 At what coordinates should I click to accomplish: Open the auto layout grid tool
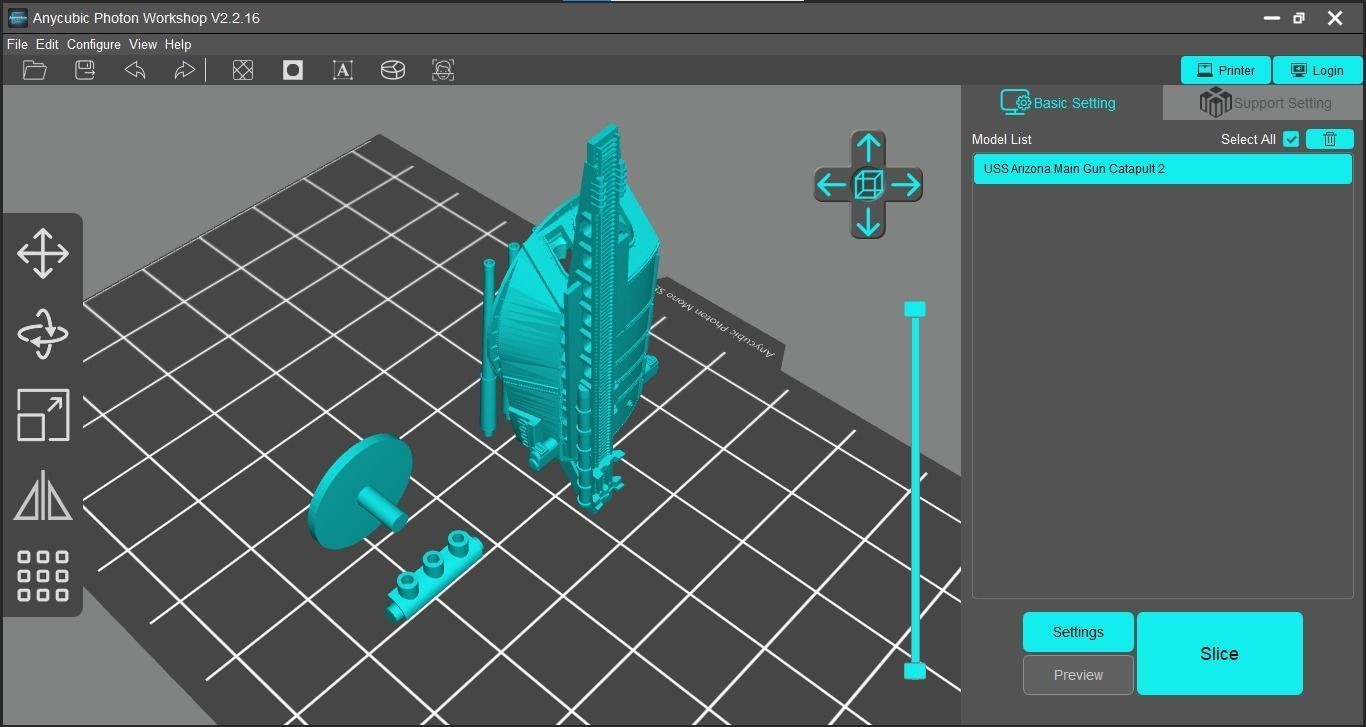tap(43, 576)
